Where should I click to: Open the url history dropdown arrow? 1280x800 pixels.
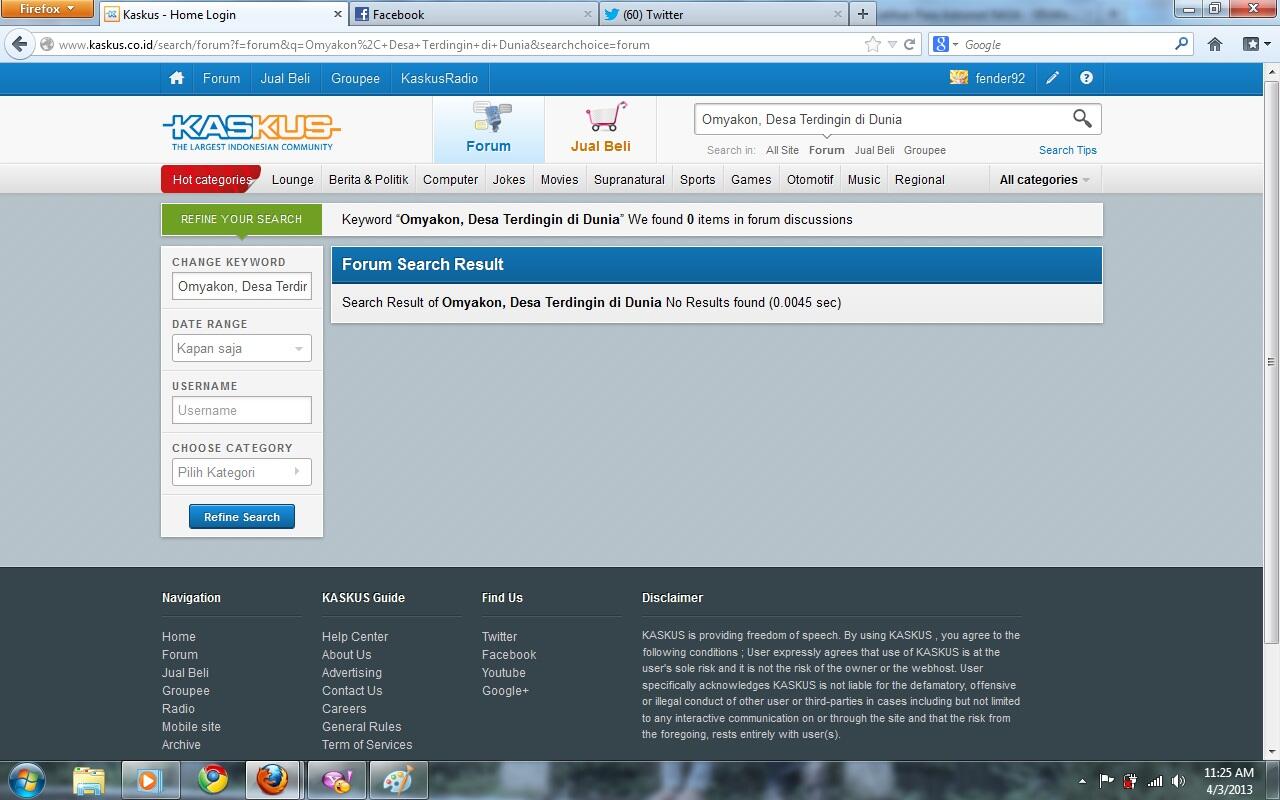892,44
